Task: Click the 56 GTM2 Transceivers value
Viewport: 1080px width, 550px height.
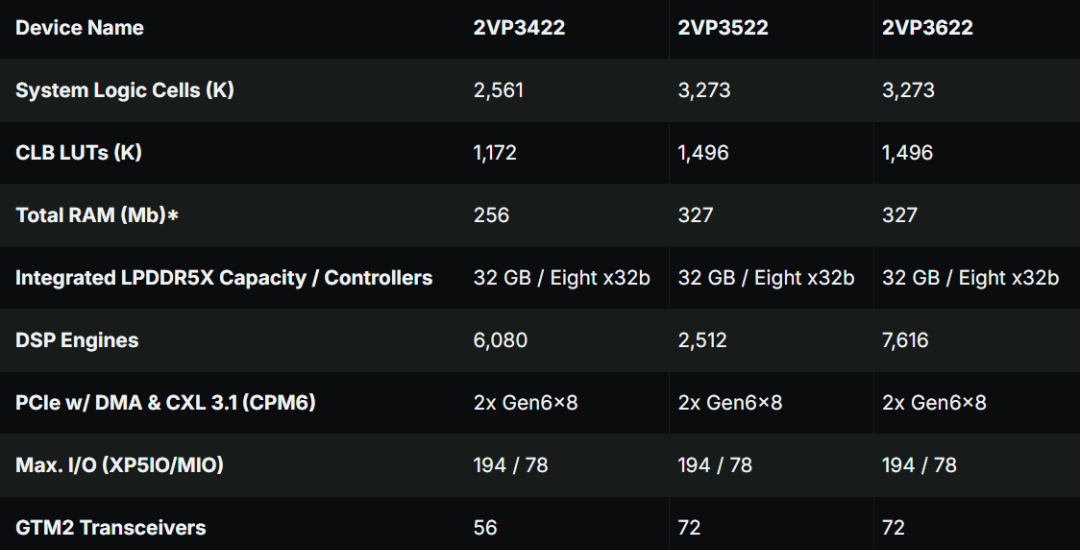Action: [x=486, y=528]
